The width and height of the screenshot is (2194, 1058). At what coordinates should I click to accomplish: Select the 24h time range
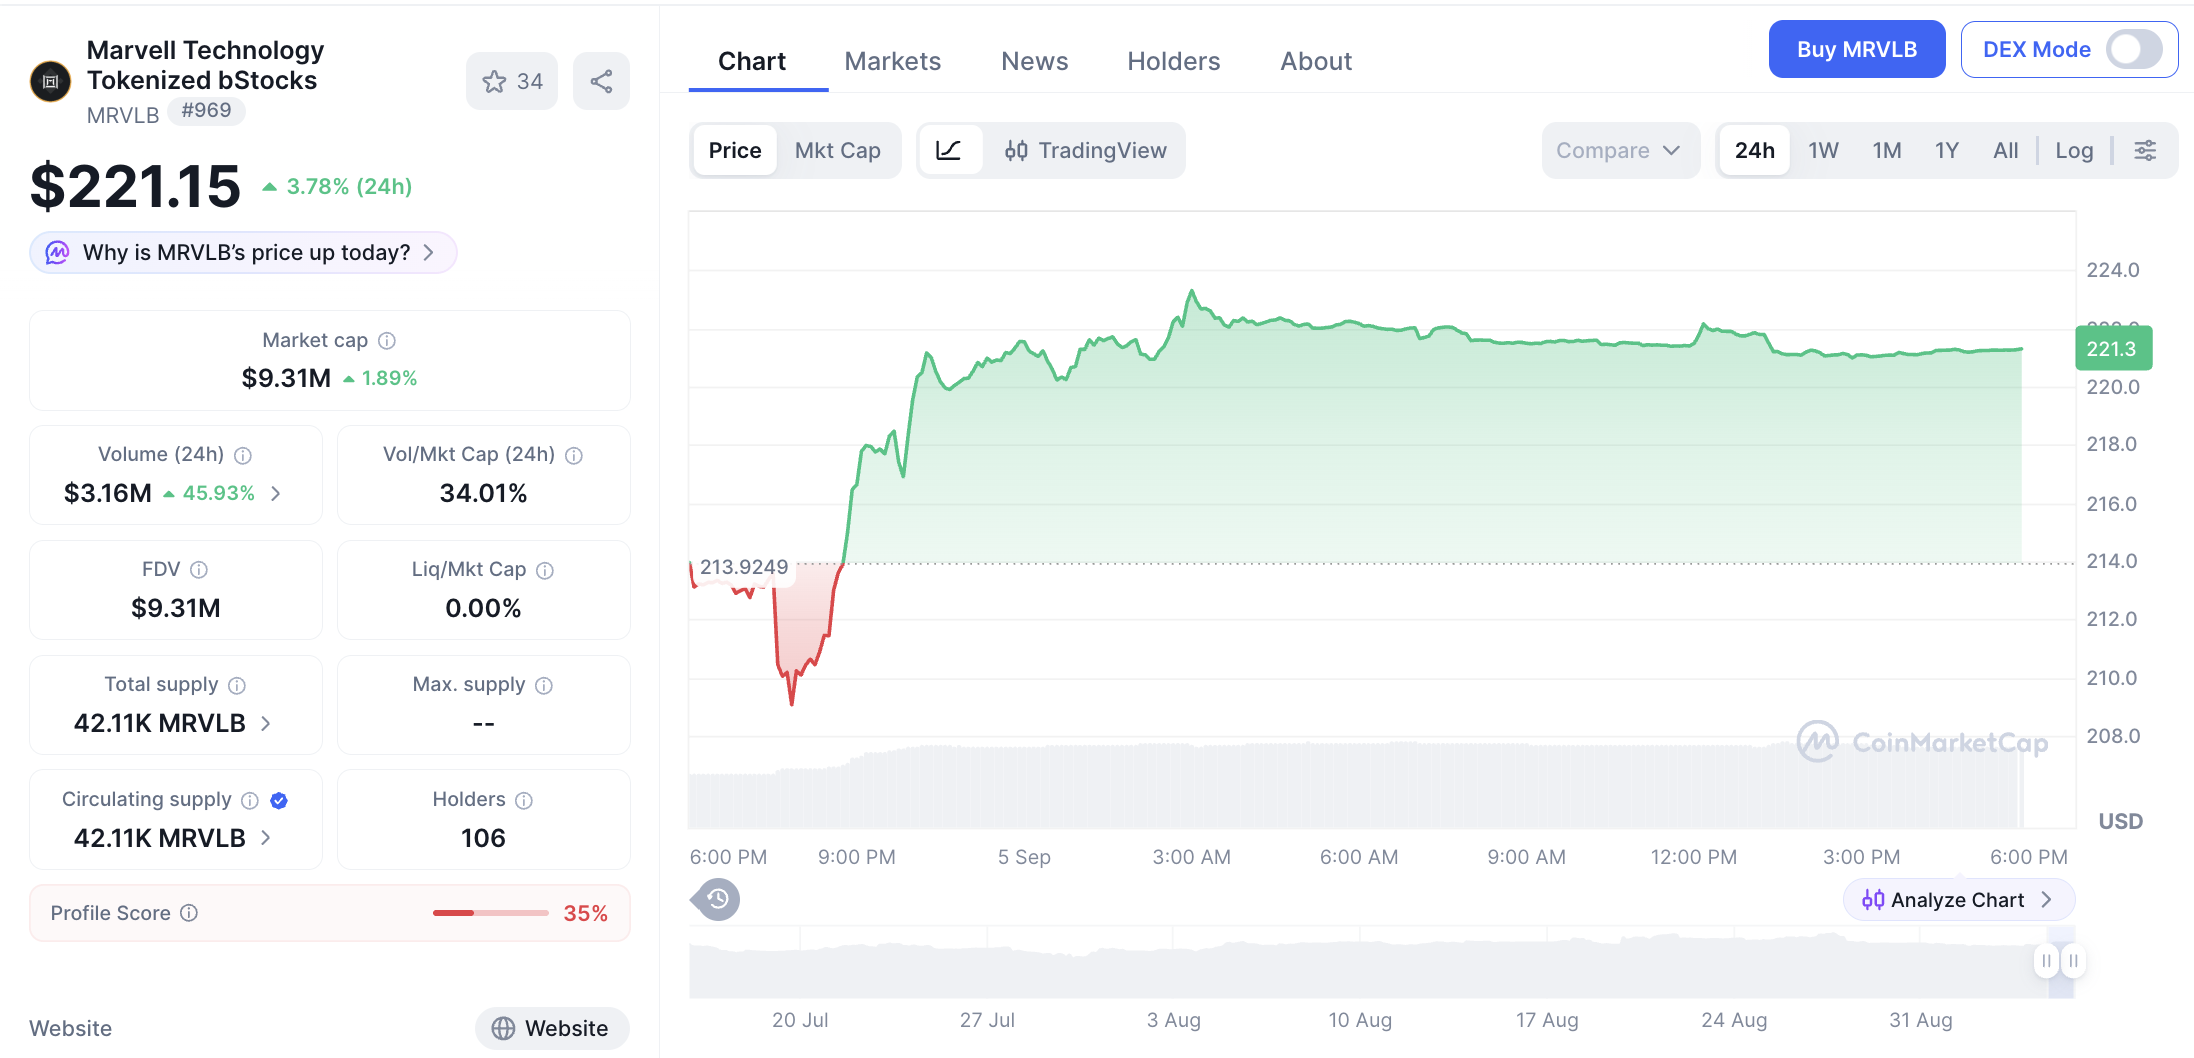[1755, 150]
